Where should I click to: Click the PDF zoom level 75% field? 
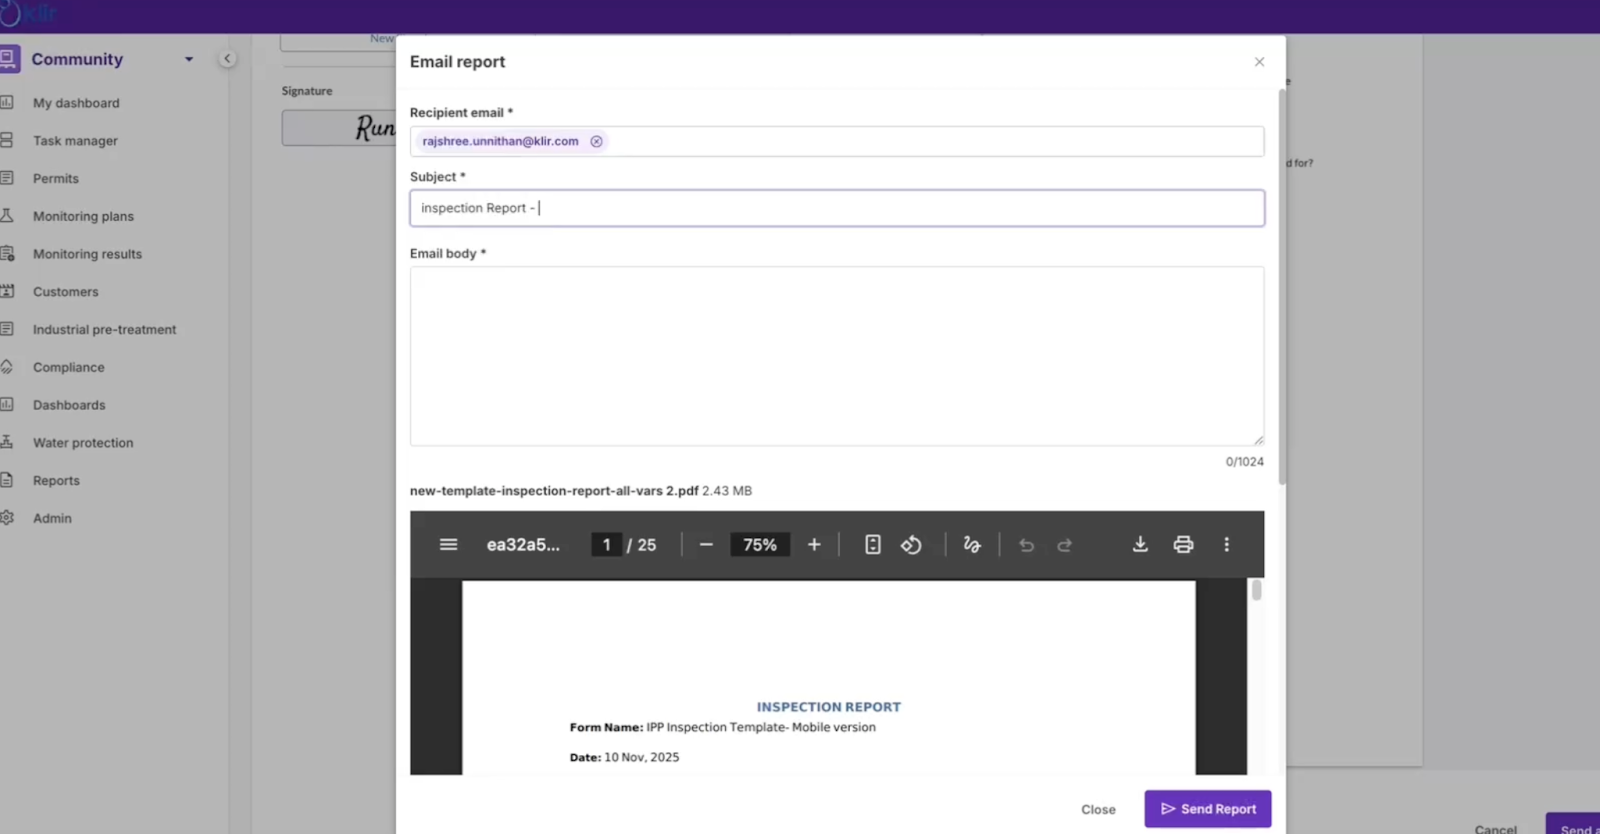(x=759, y=545)
